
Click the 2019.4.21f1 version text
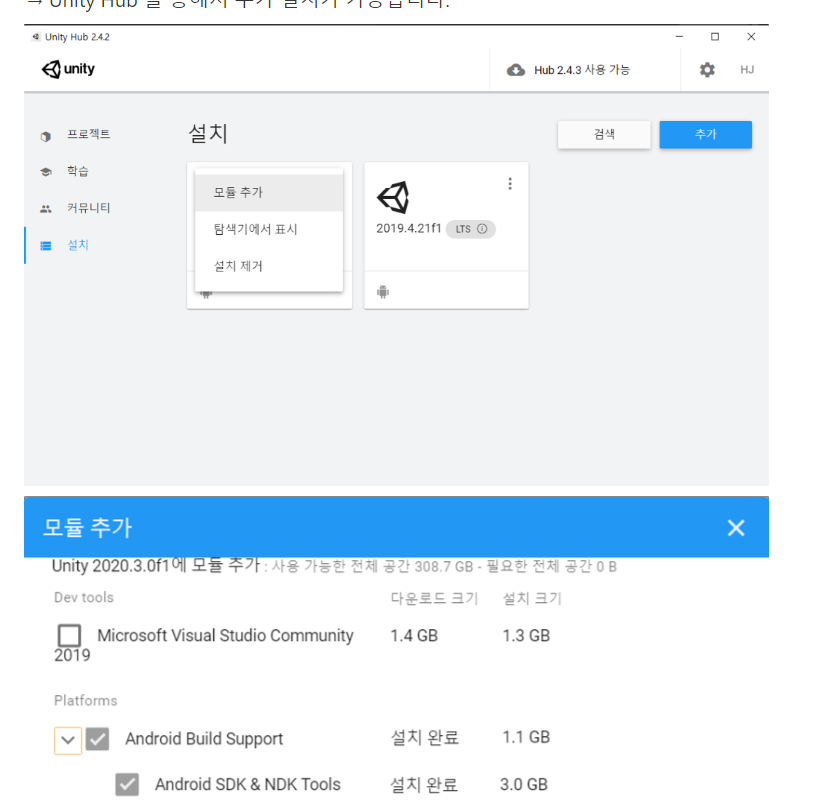pyautogui.click(x=408, y=228)
